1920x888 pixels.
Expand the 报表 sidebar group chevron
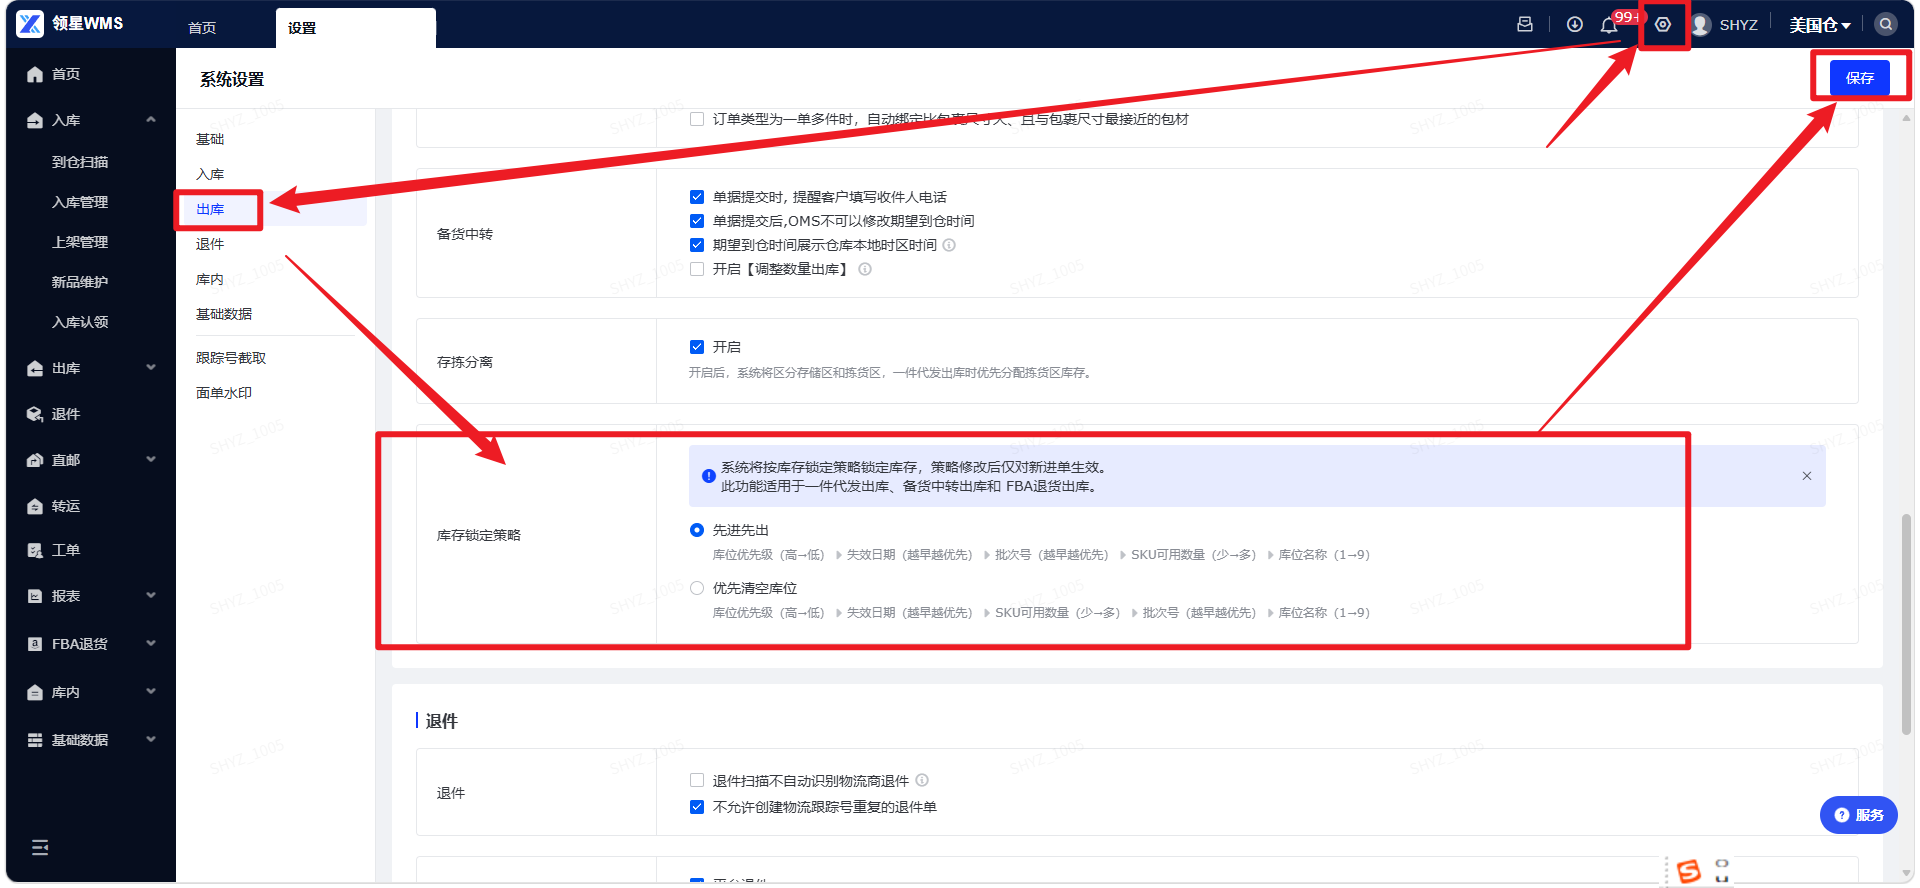151,596
